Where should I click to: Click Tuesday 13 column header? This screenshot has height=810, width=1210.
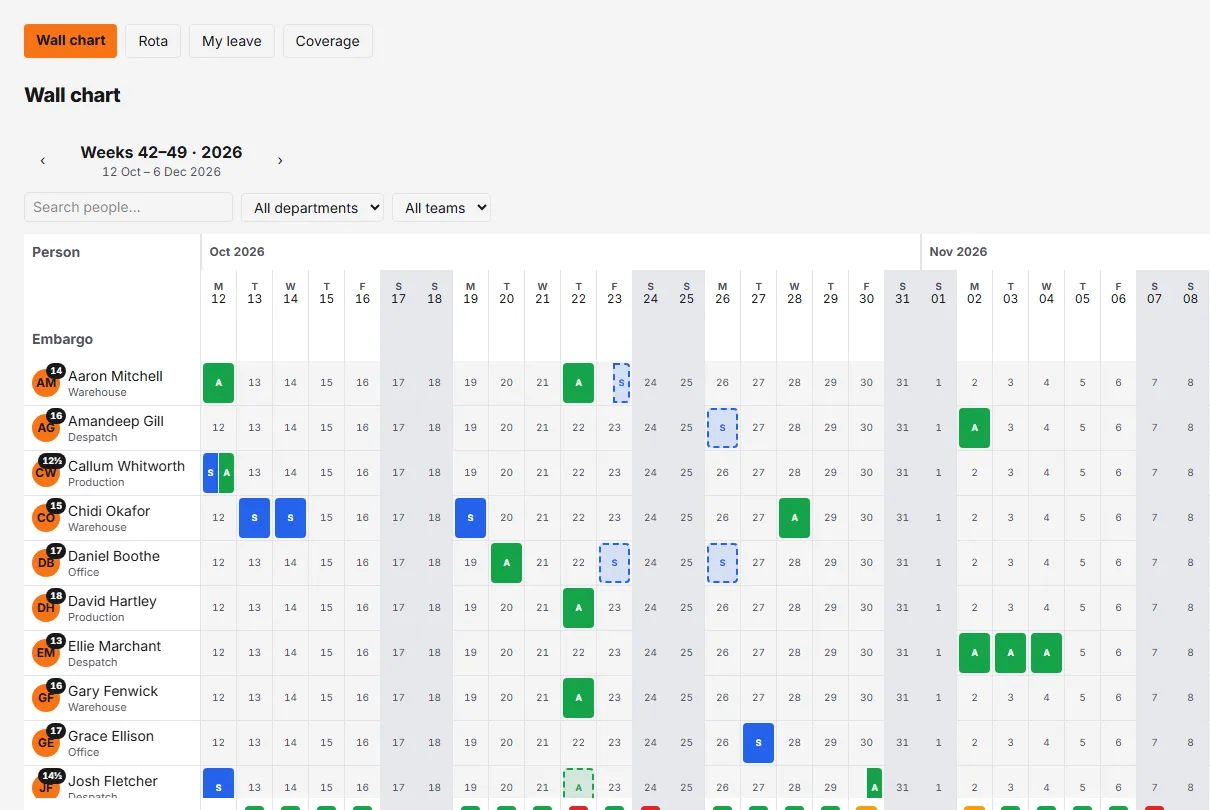tap(255, 293)
